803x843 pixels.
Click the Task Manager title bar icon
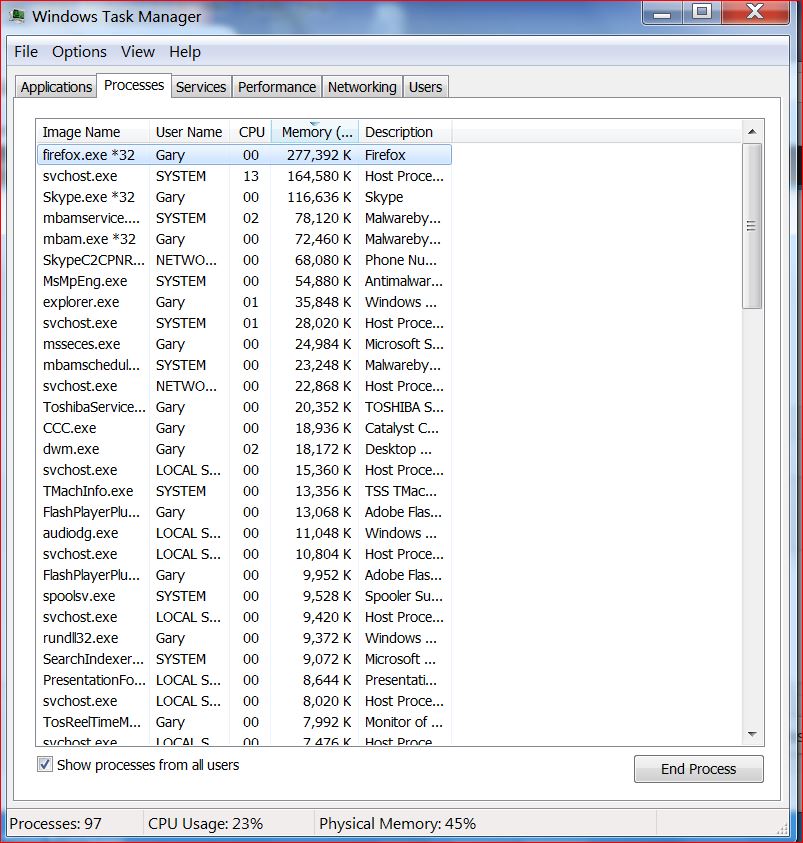(17, 16)
